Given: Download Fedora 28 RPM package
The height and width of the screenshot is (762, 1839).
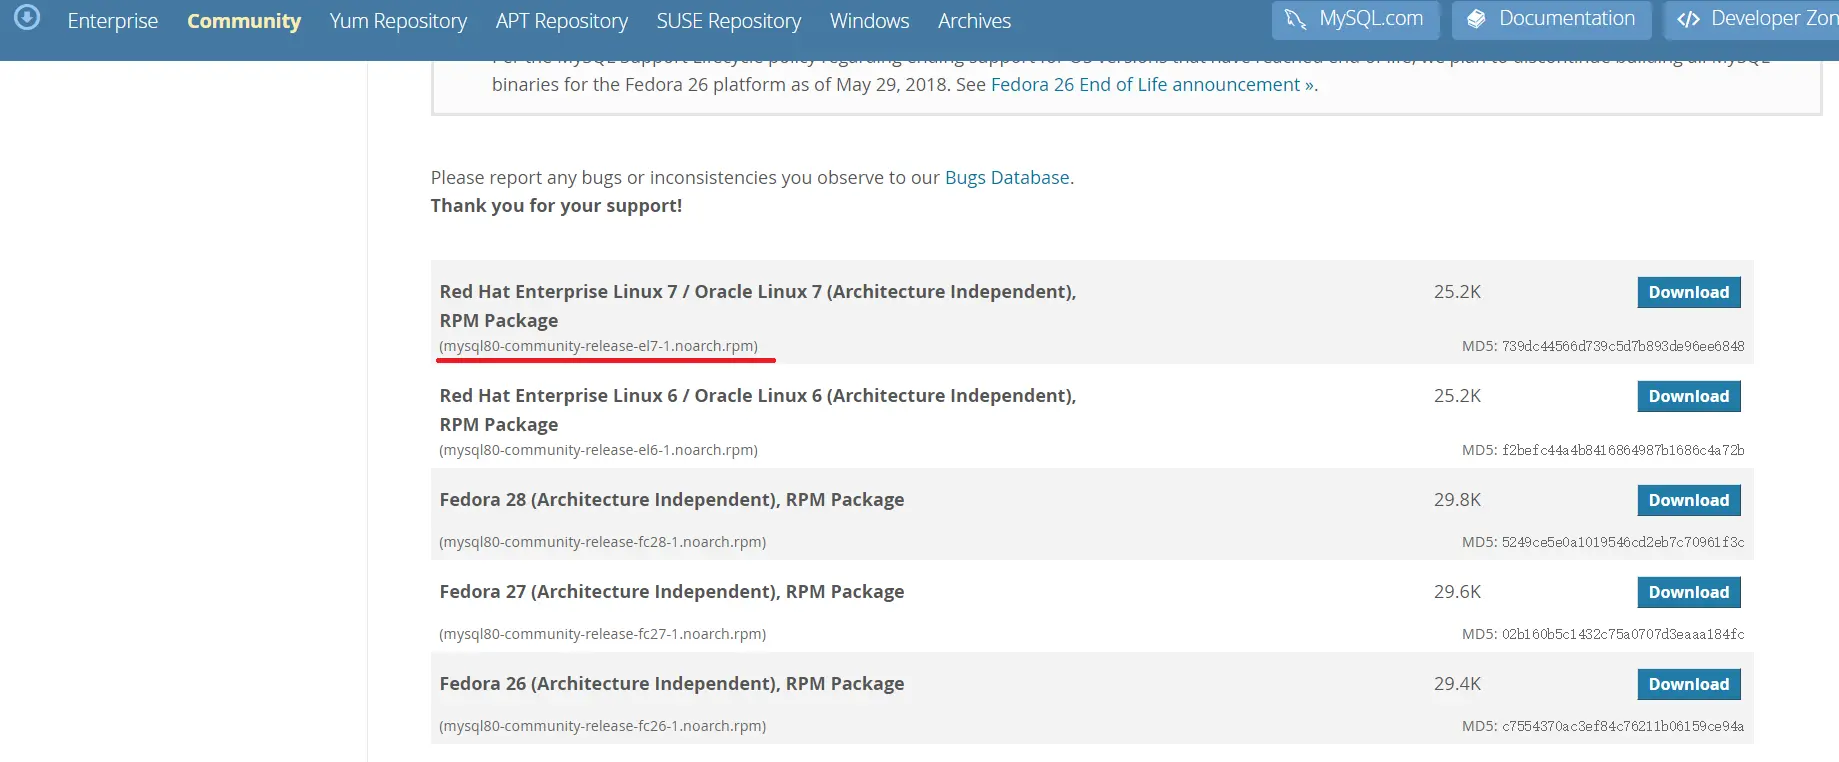Looking at the screenshot, I should pos(1689,500).
